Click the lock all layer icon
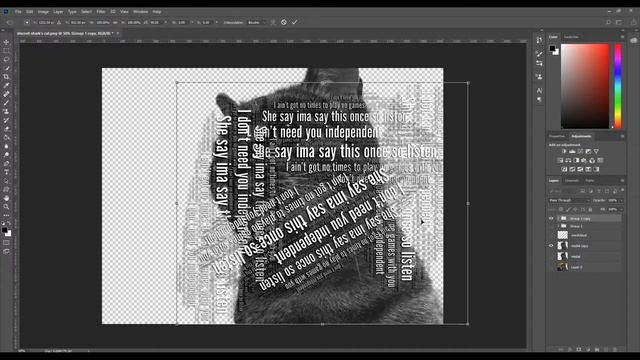The width and height of the screenshot is (640, 360). (590, 209)
